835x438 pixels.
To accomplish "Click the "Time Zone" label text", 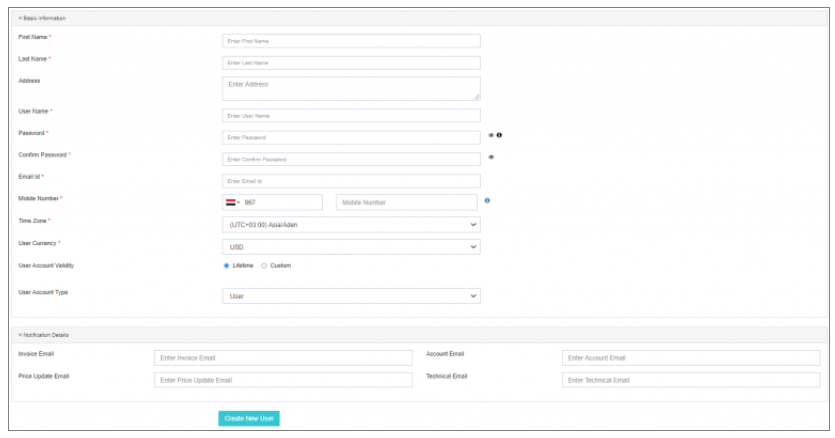I will (32, 221).
